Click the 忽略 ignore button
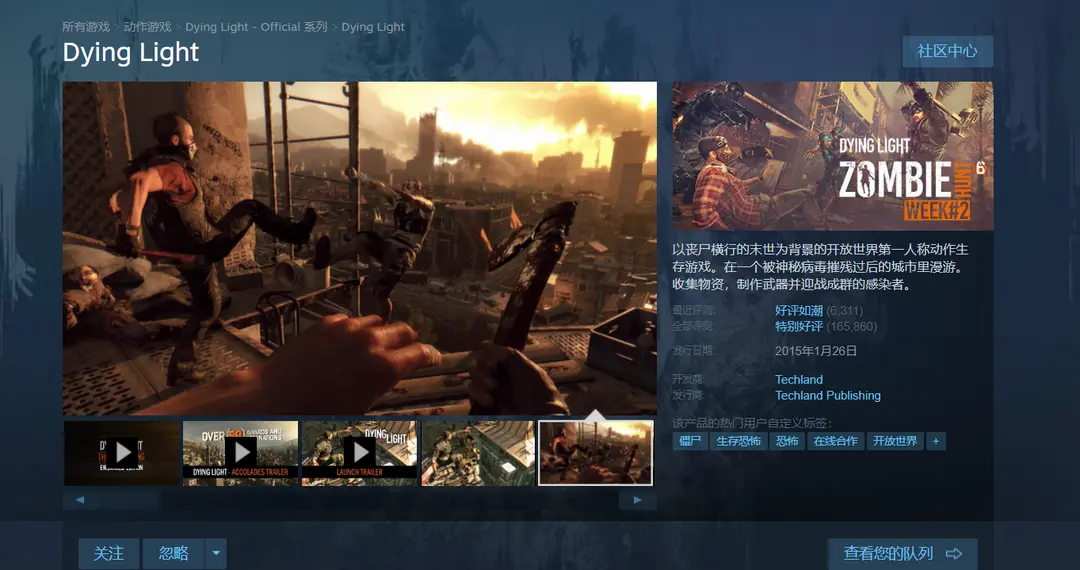This screenshot has width=1080, height=570. tap(174, 553)
